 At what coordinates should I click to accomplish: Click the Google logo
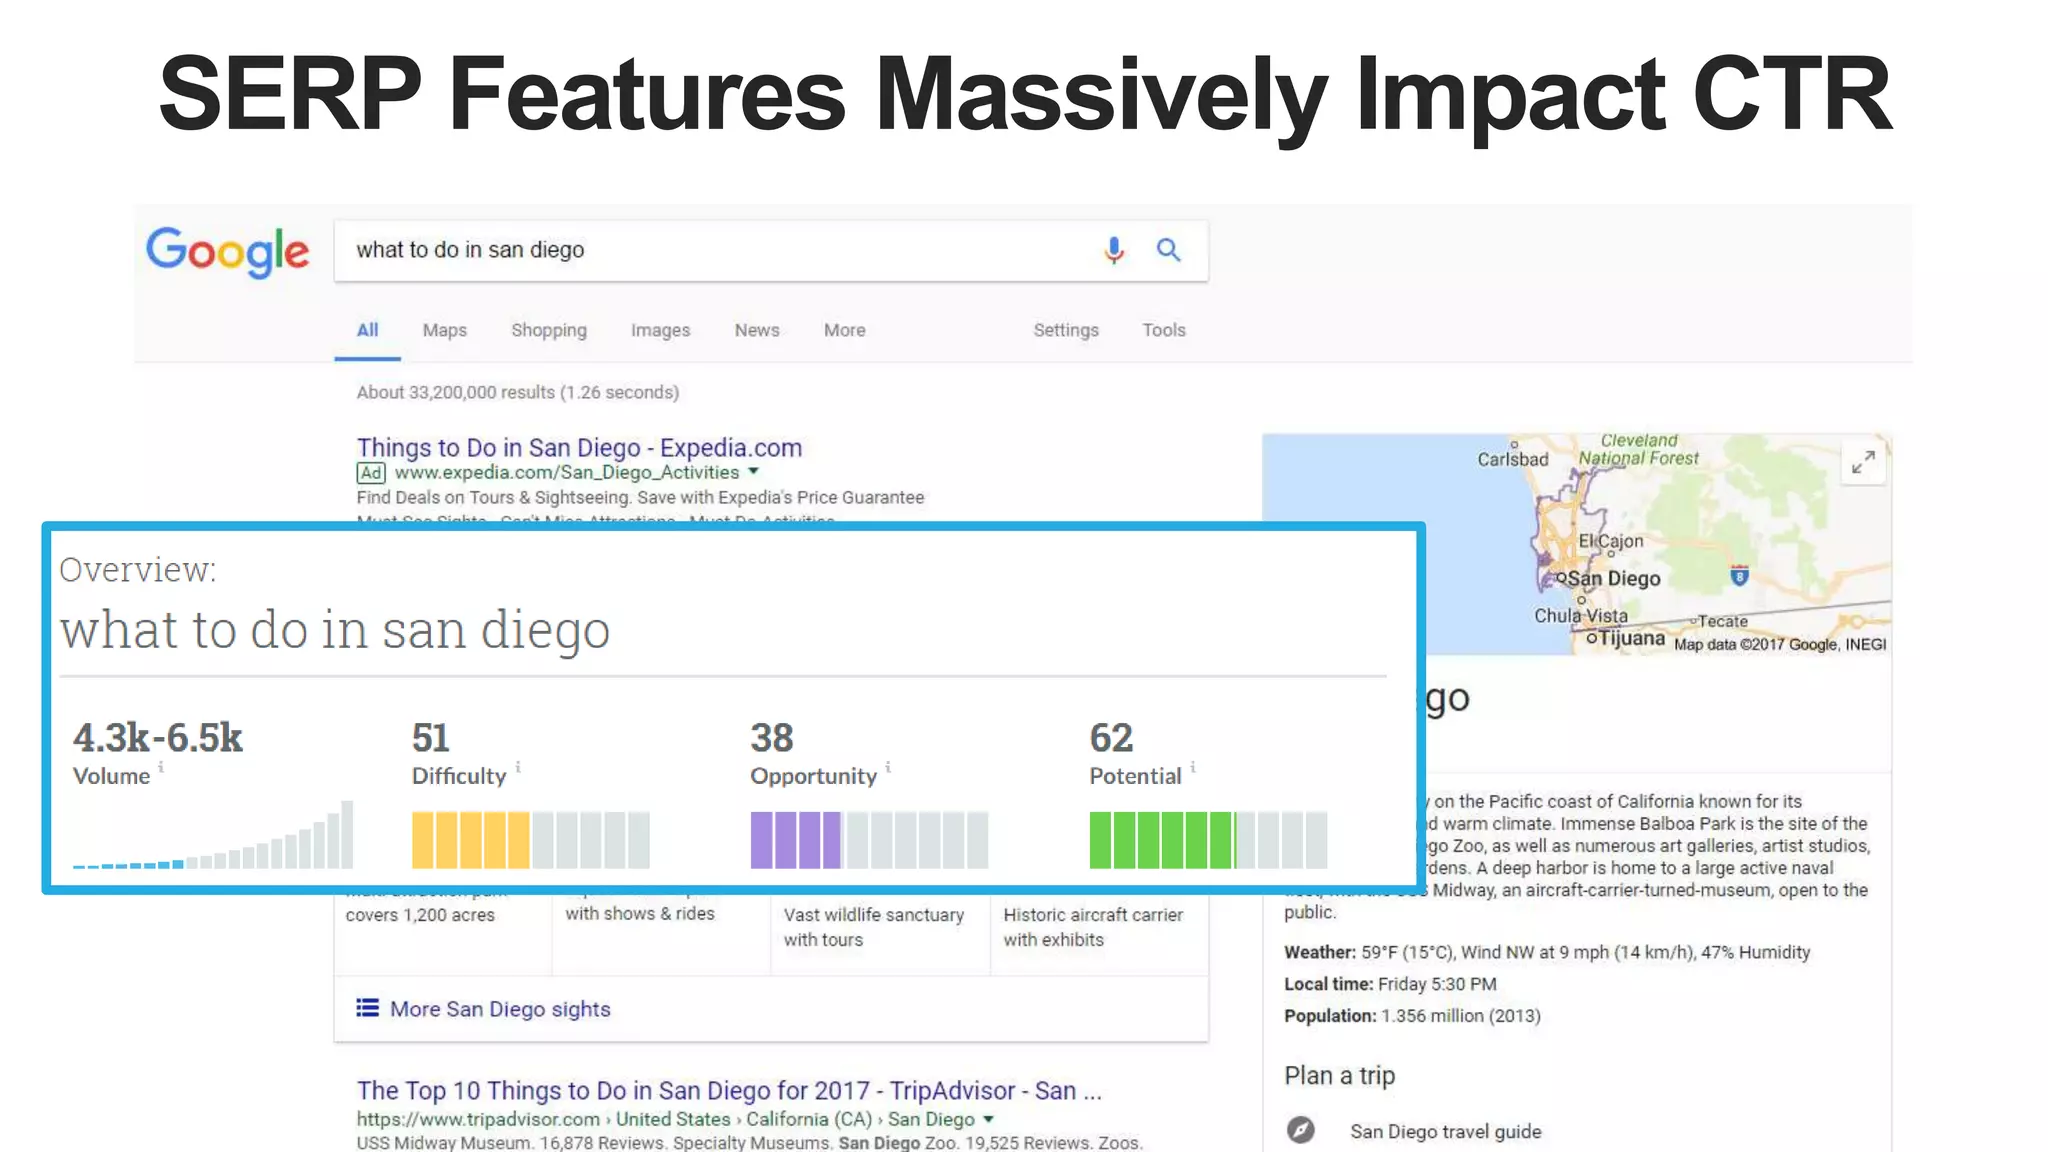tap(228, 251)
